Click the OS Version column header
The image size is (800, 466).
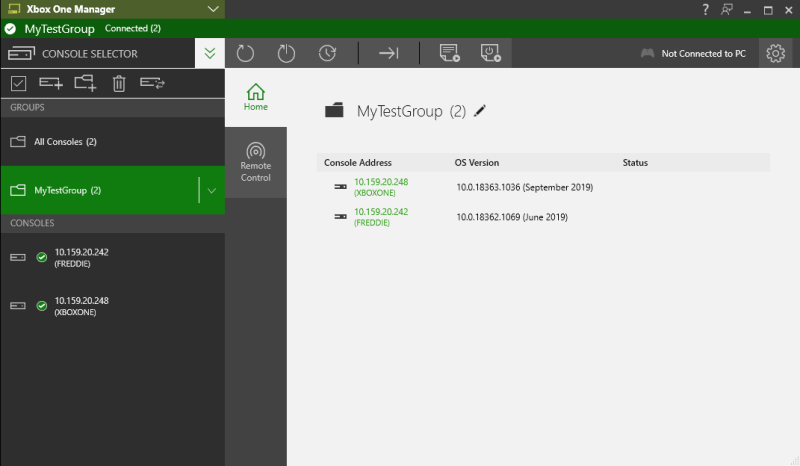[x=477, y=163]
